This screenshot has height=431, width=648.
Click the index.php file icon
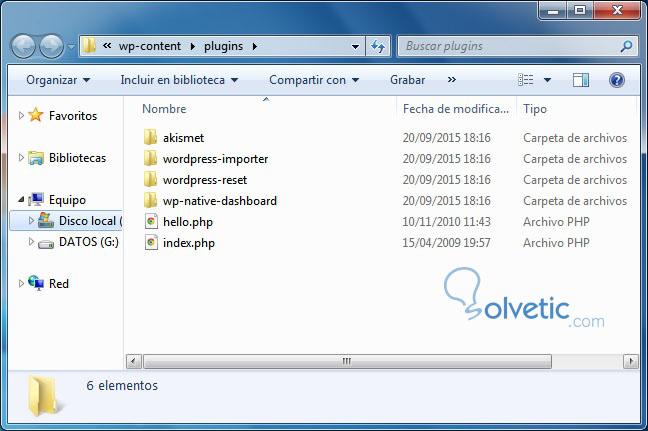coord(151,243)
